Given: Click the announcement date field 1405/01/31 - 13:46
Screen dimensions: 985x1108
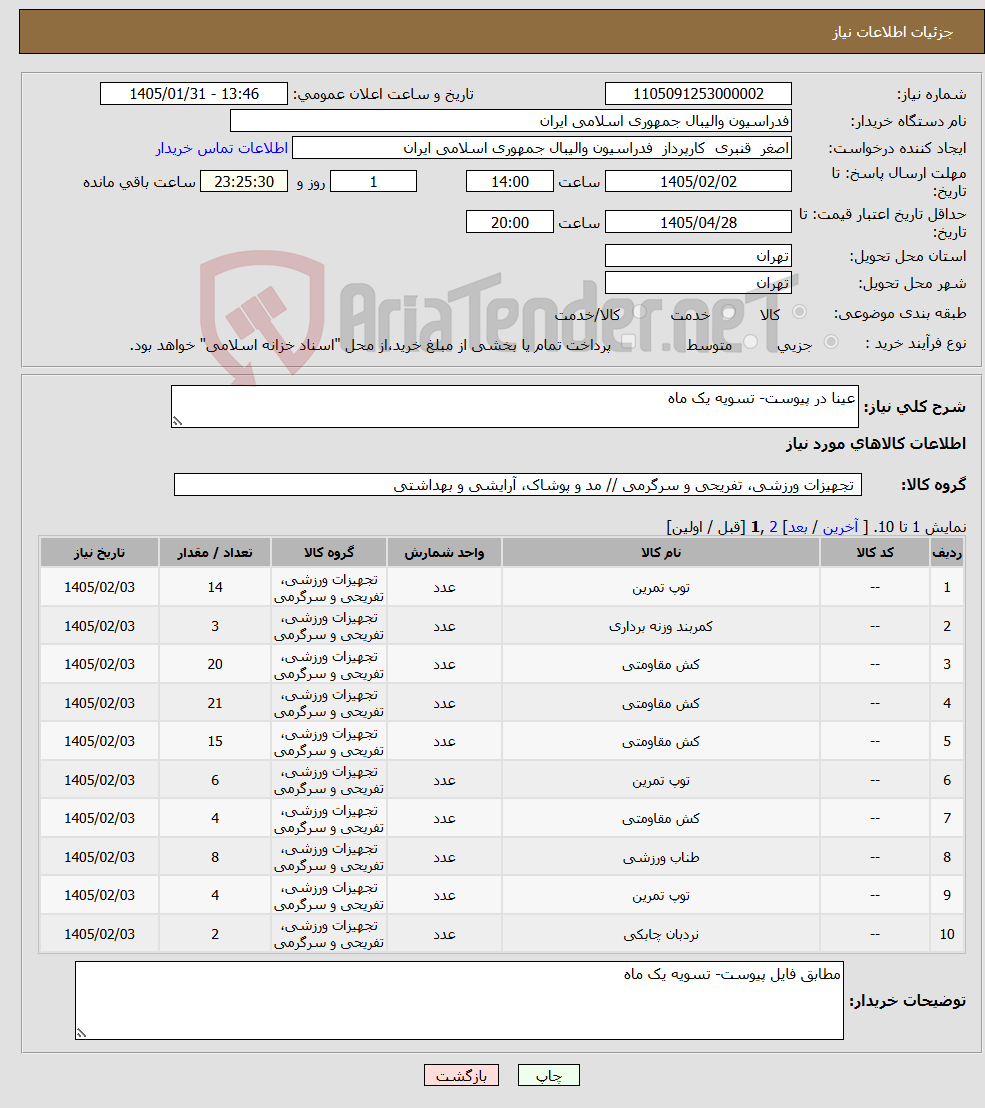Looking at the screenshot, I should 194,94.
